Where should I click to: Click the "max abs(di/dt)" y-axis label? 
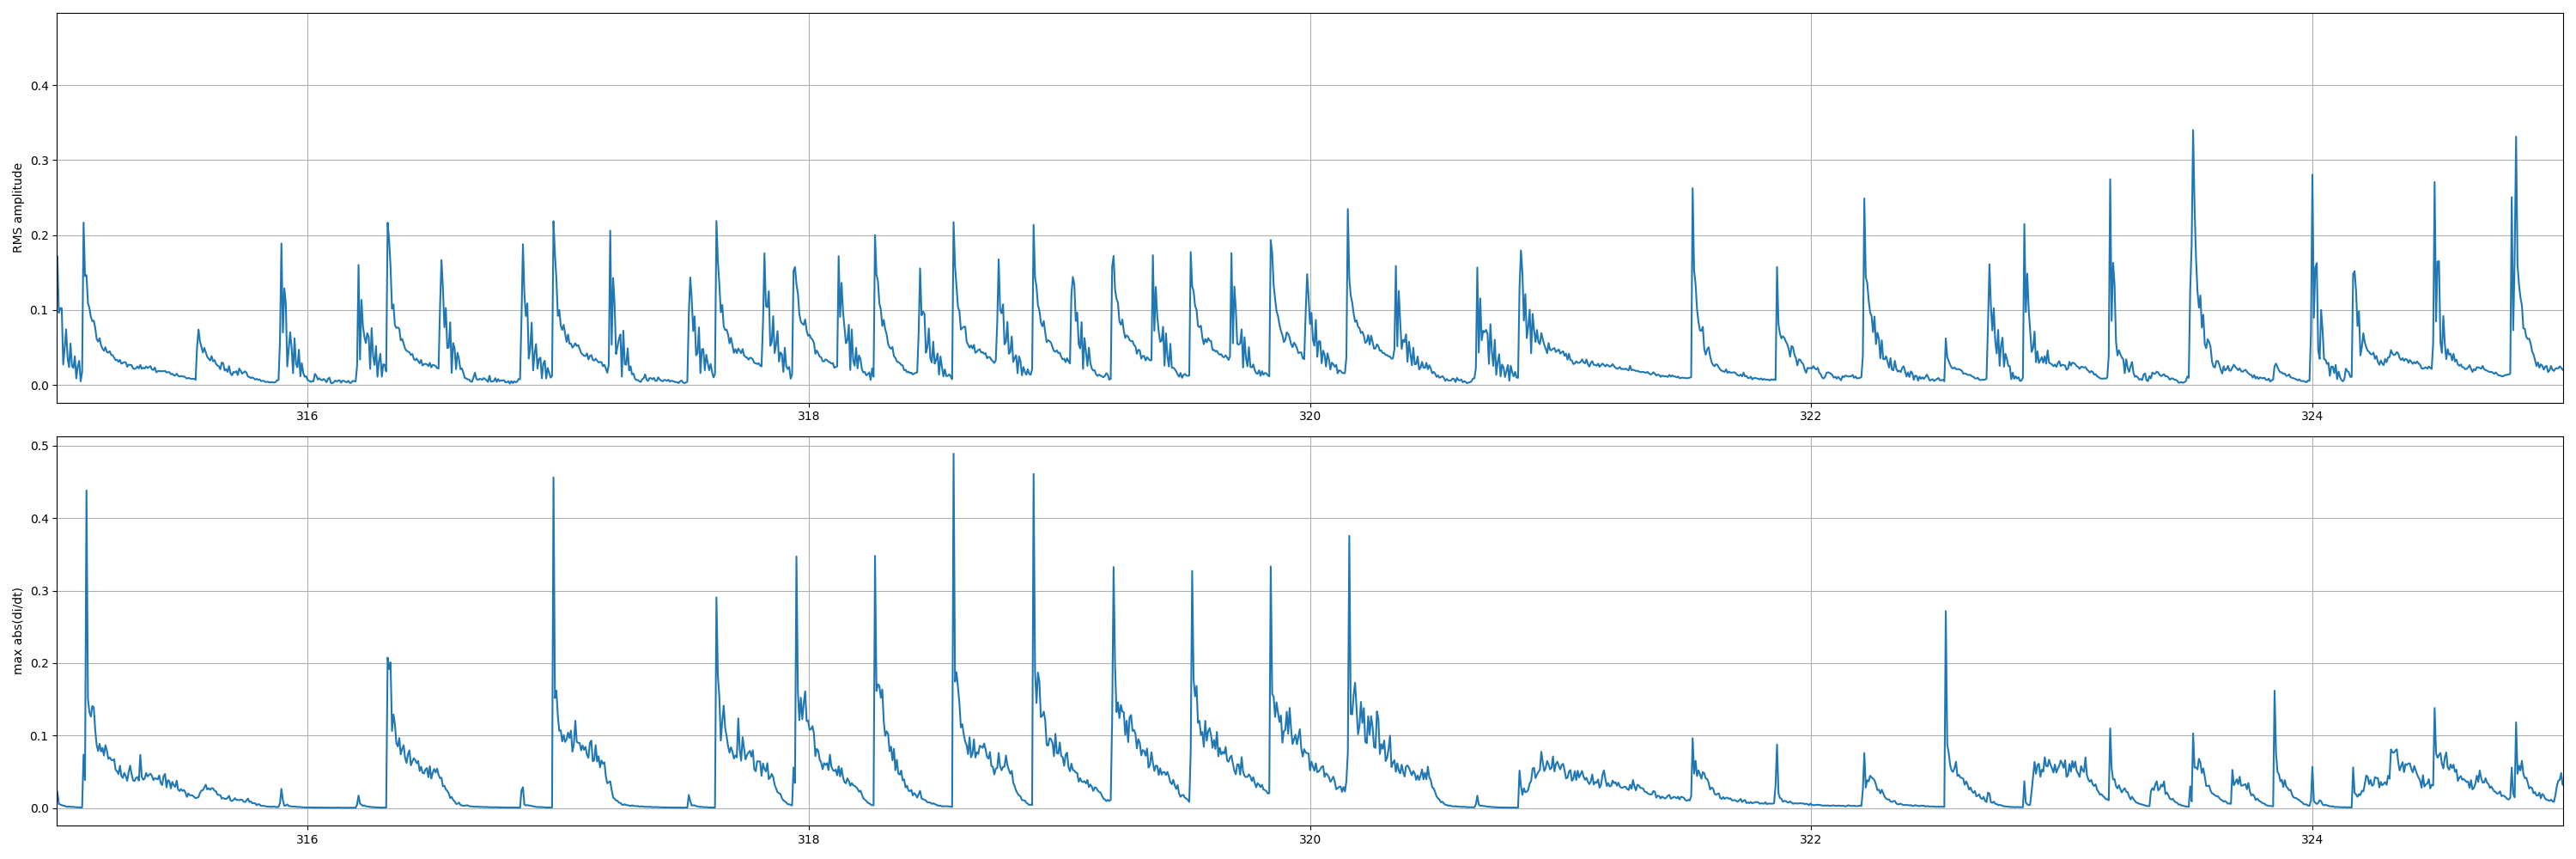(17, 631)
